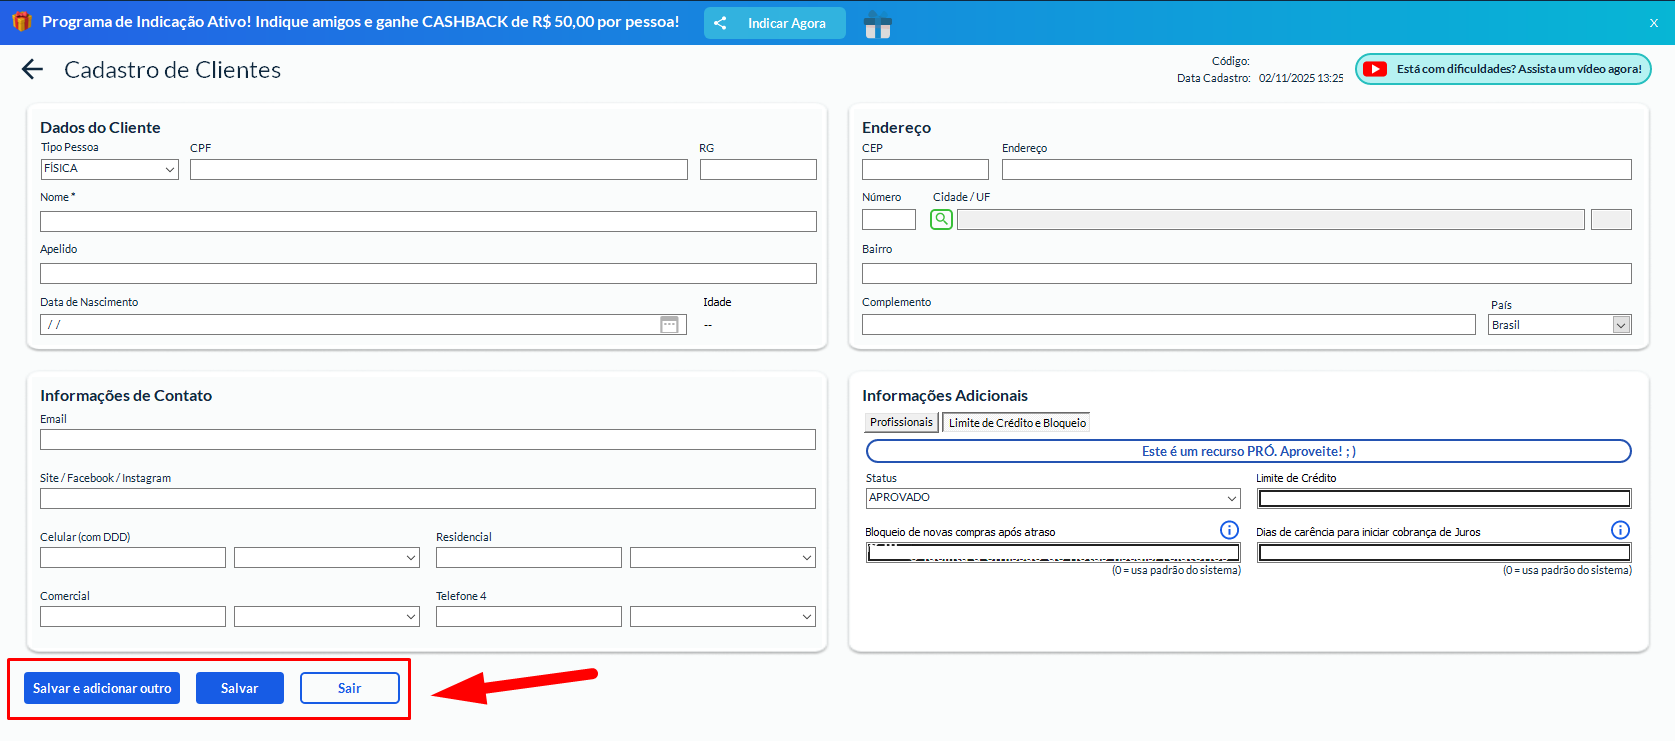1675x741 pixels.
Task: Open the calendar picker for Data de Nascimento
Action: tap(669, 325)
